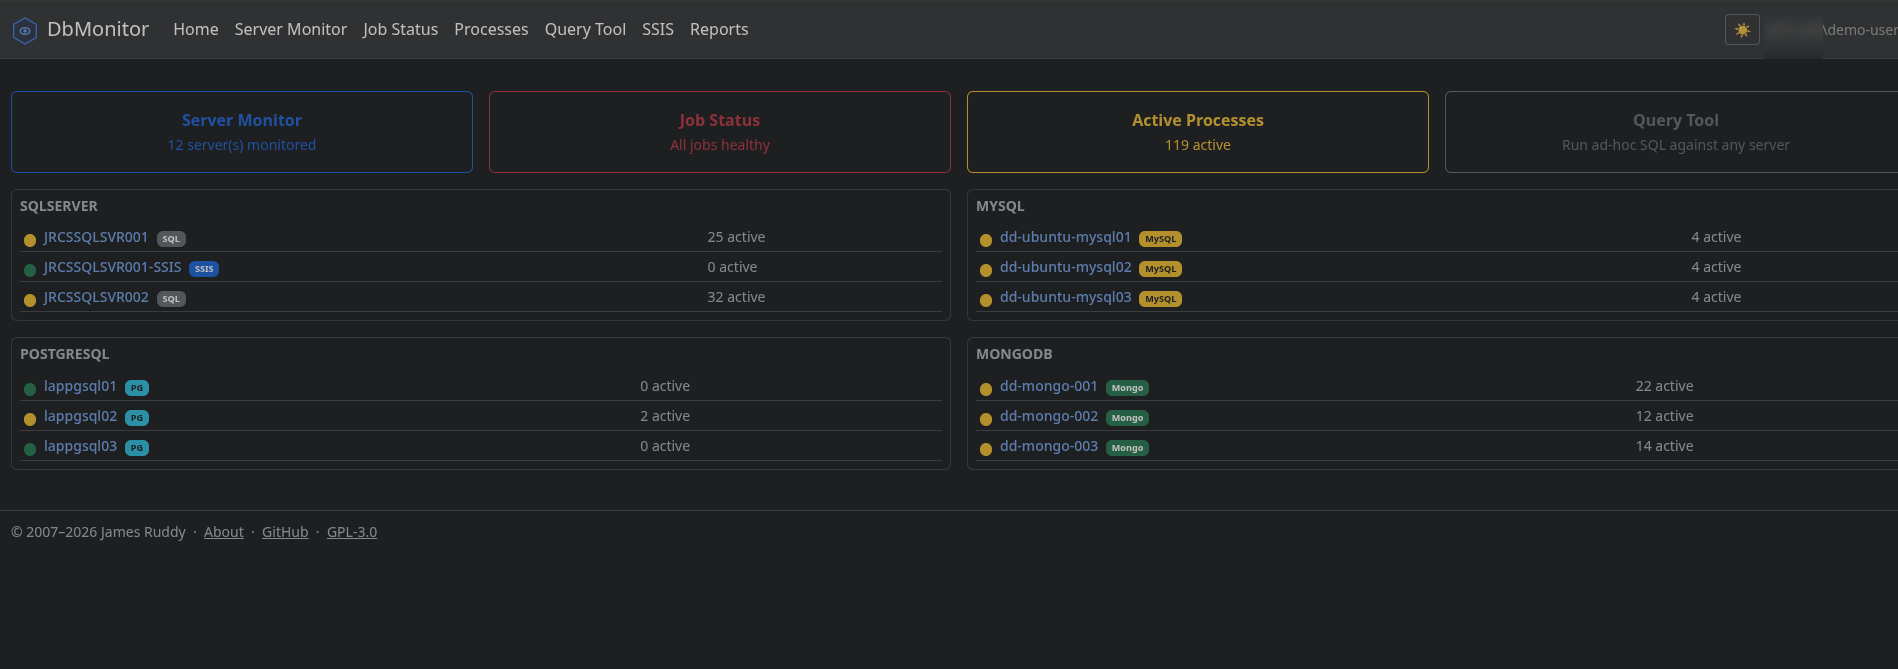Select Processes in the top navigation
Image resolution: width=1898 pixels, height=669 pixels.
[491, 30]
